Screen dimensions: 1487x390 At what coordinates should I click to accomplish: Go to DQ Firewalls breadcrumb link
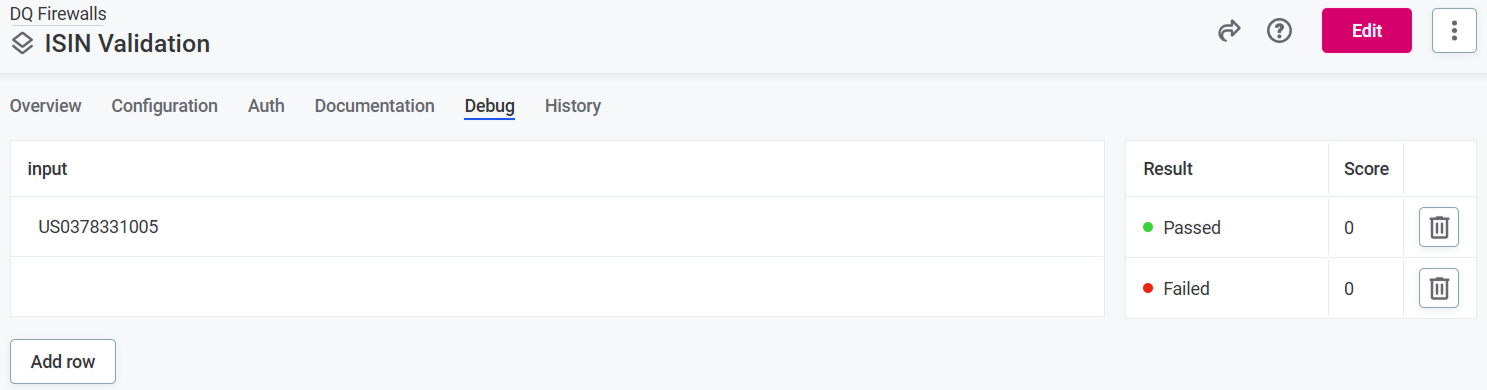[x=58, y=14]
